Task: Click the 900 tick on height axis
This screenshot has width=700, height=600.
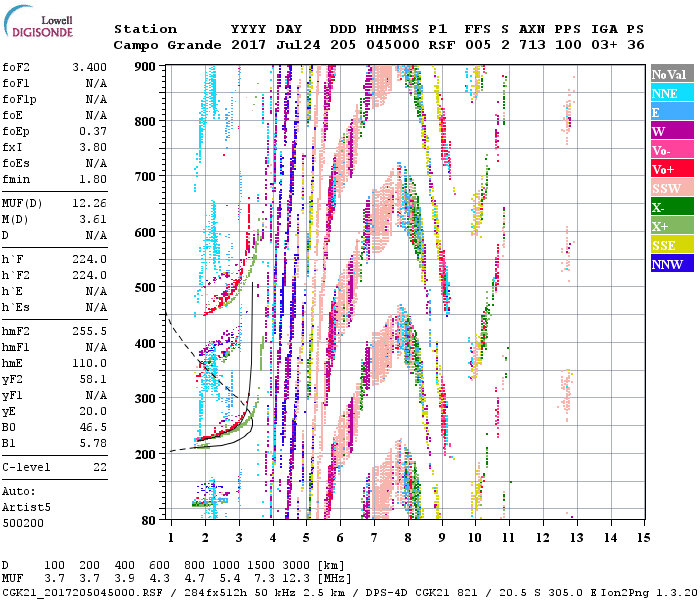Action: tap(145, 66)
